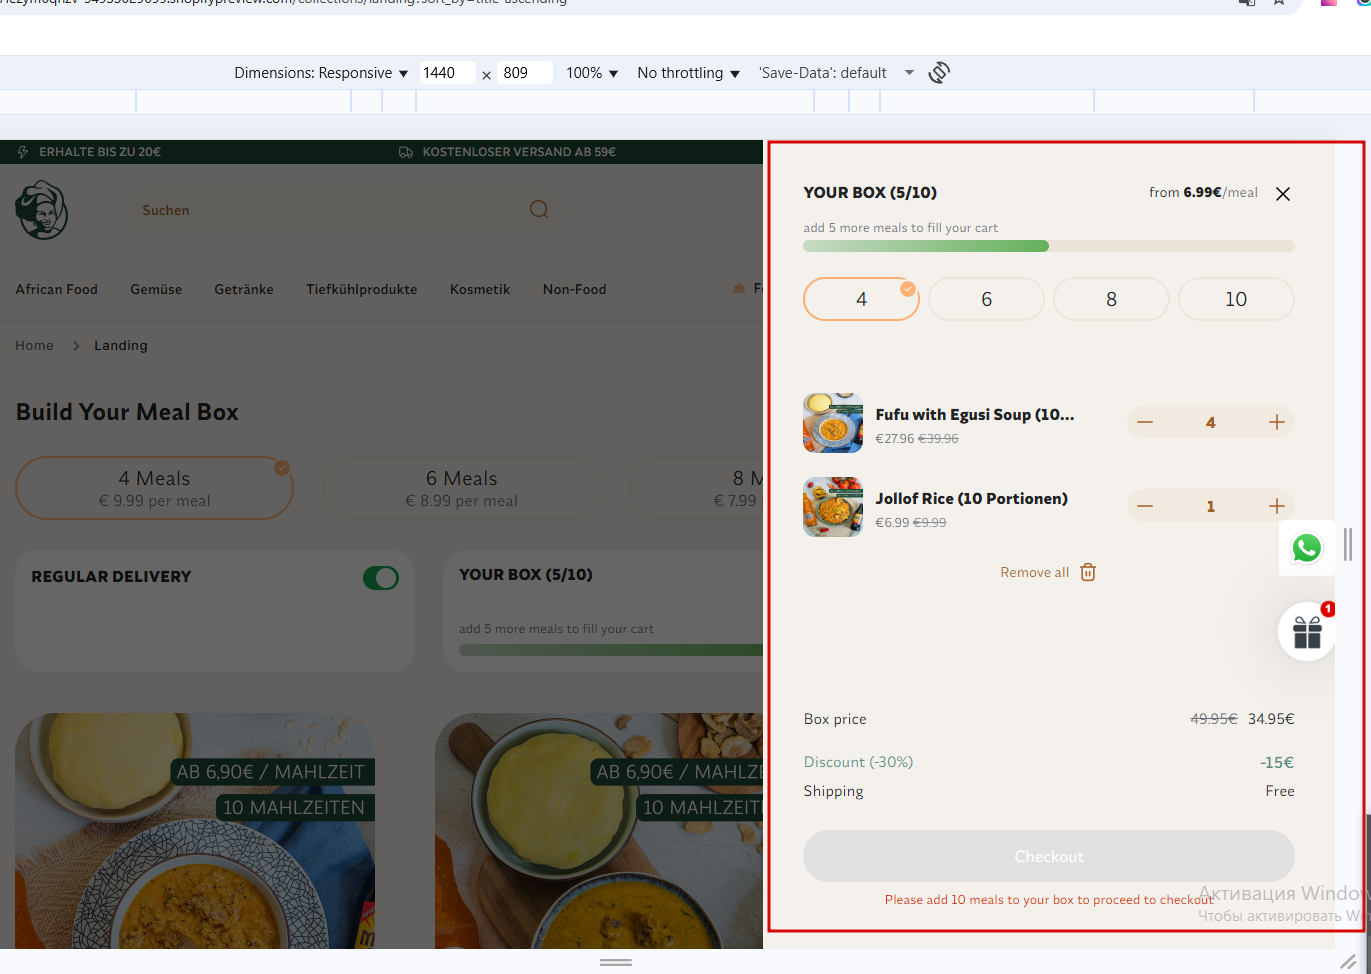Click the Checkout button
This screenshot has width=1371, height=974.
(1049, 856)
